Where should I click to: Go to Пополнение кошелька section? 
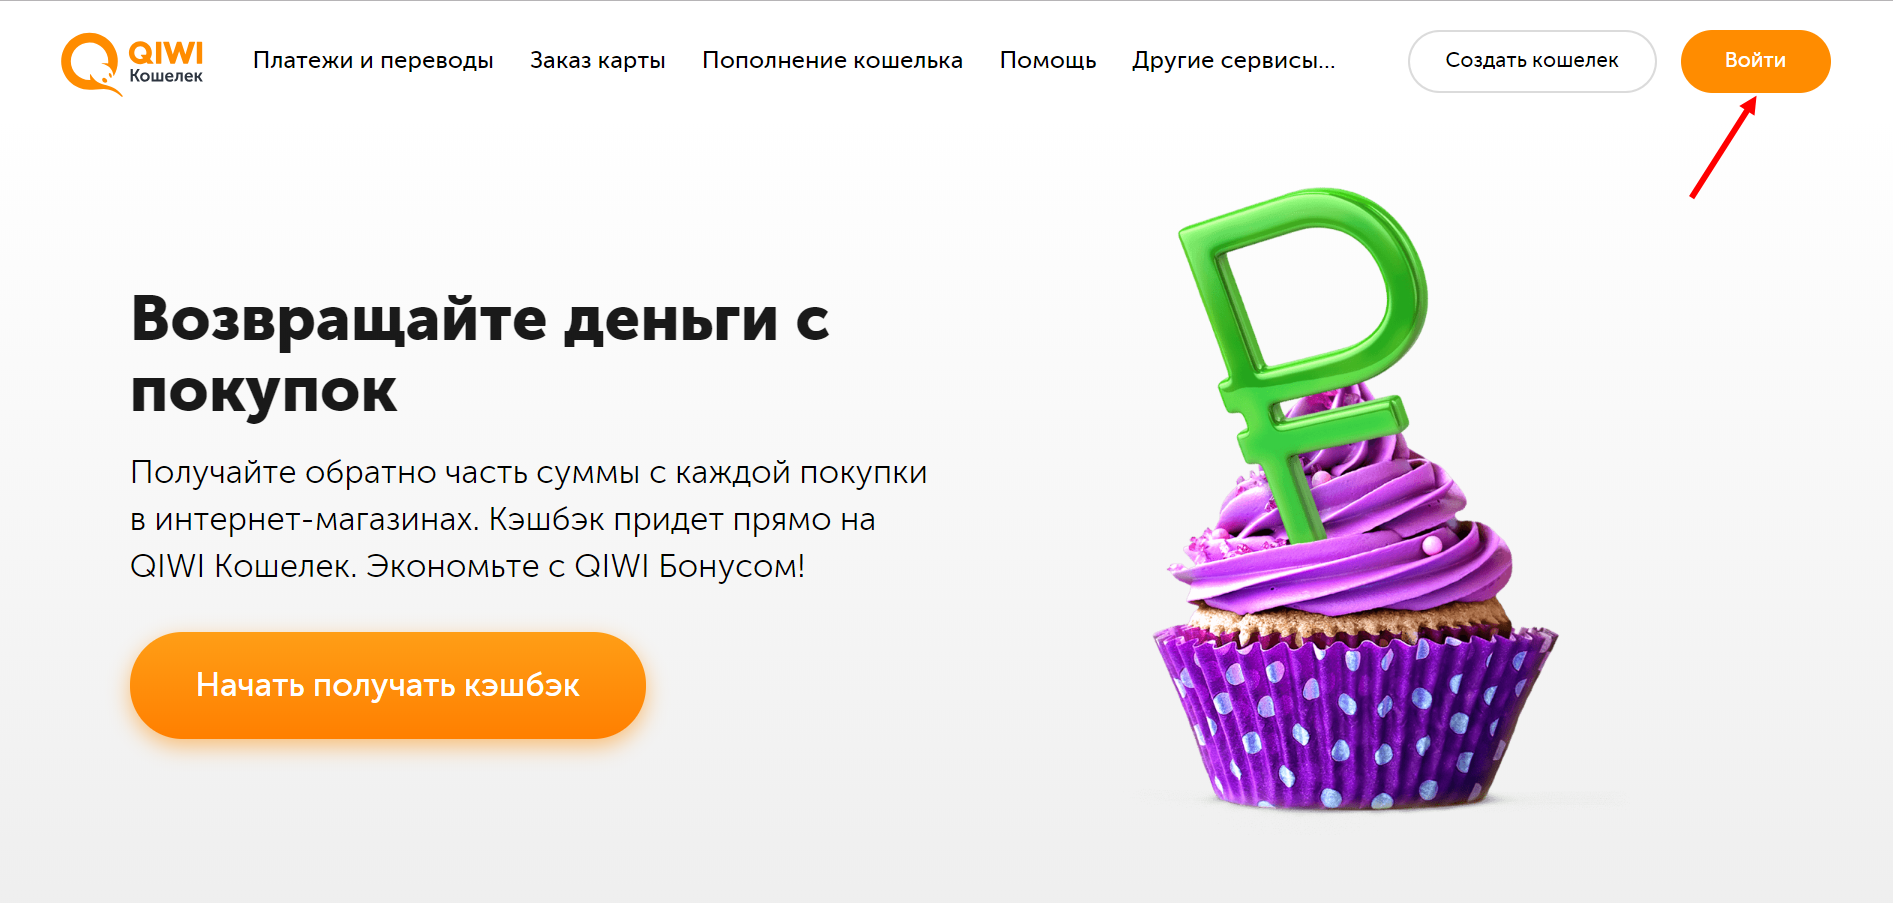pyautogui.click(x=832, y=60)
